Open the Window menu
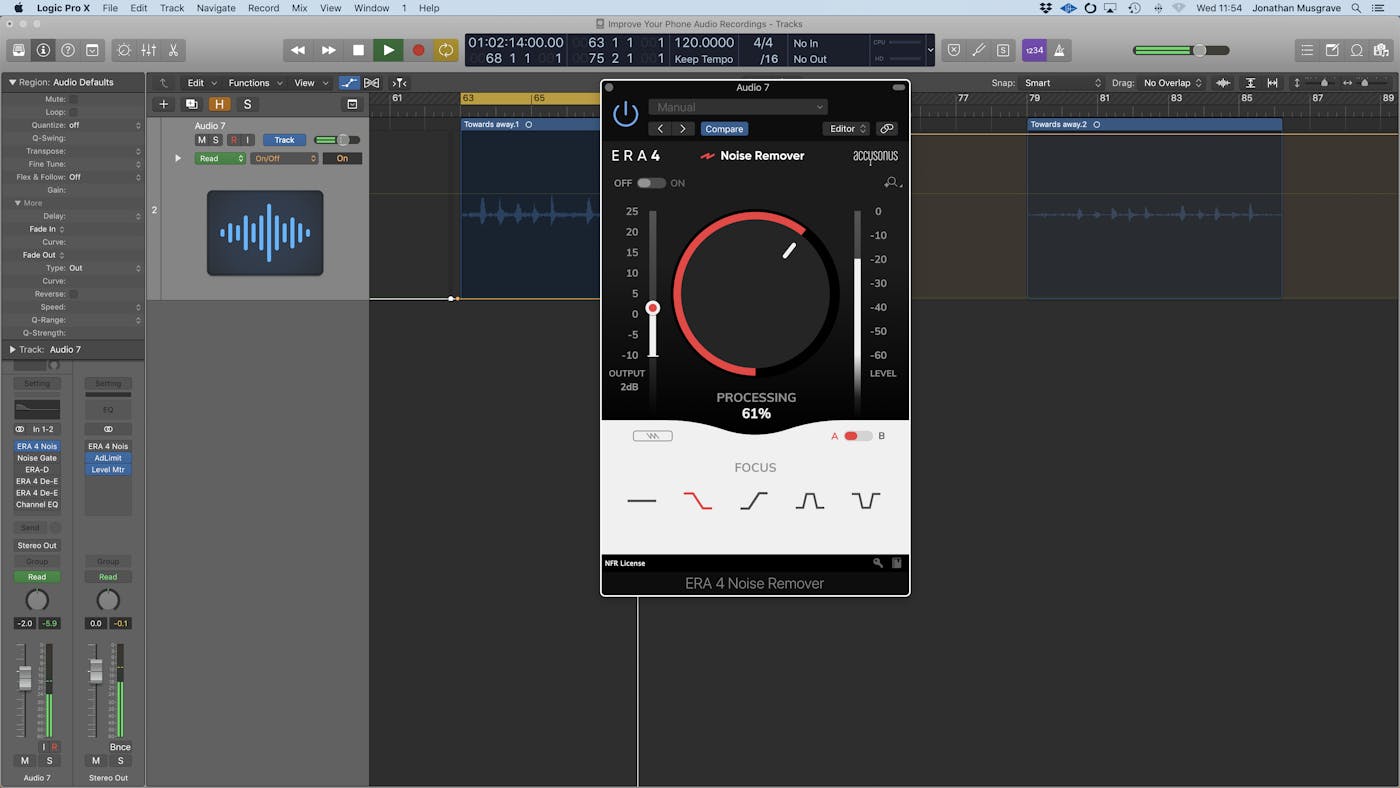 click(371, 8)
